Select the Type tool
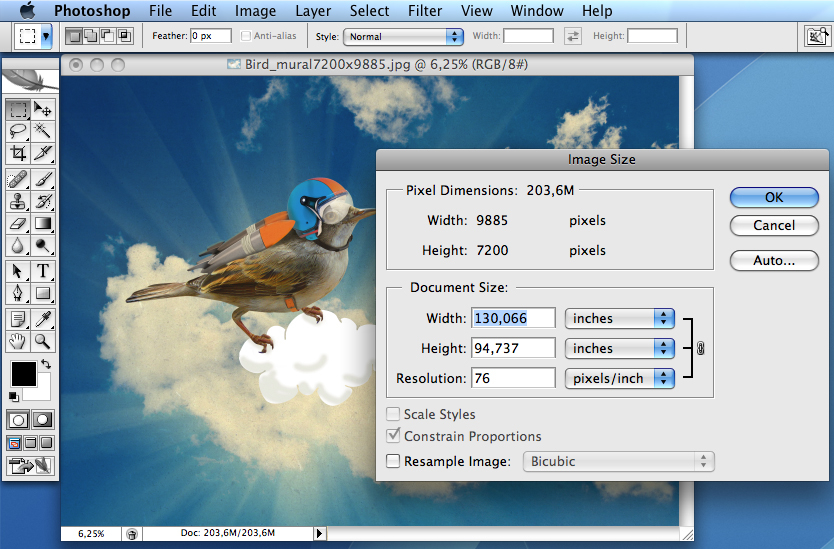 point(44,272)
